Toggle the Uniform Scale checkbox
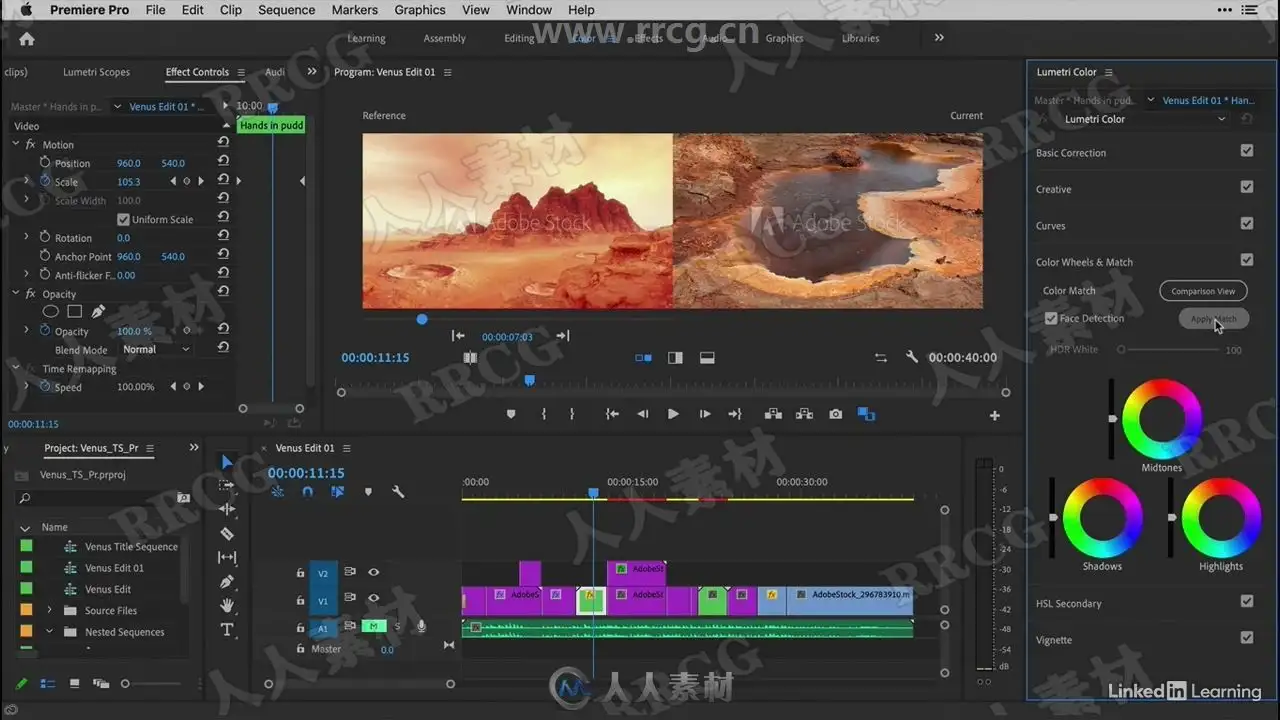Screen dimensions: 1280x720 click(124, 220)
